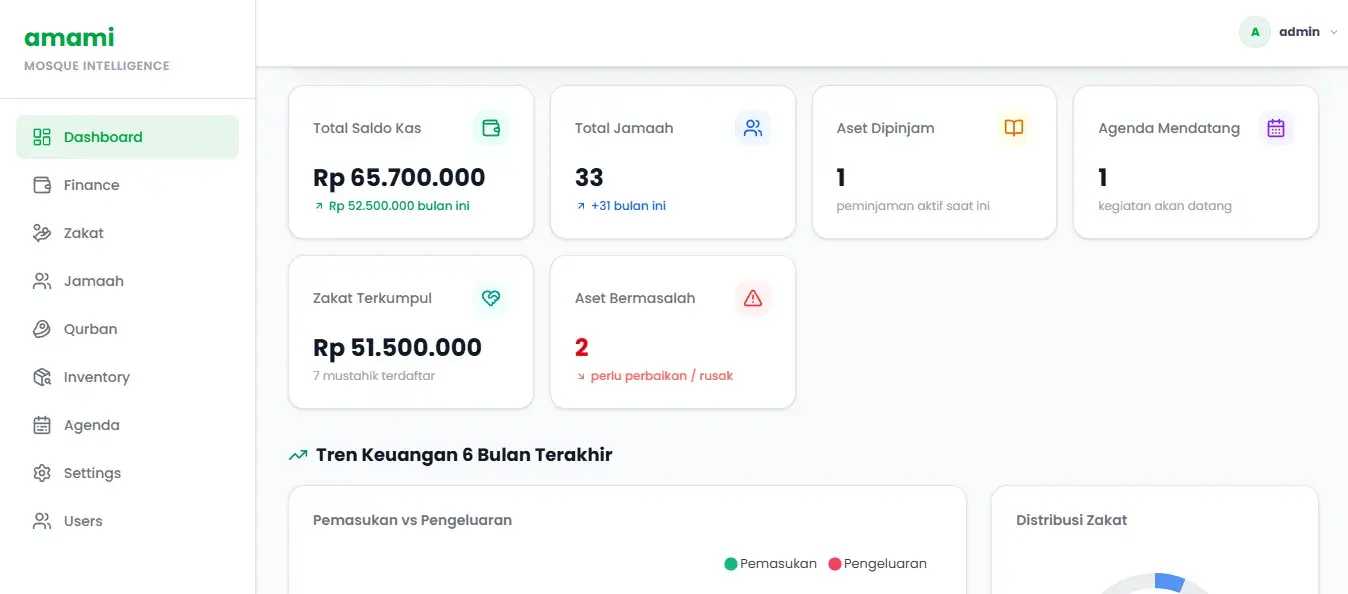This screenshot has width=1348, height=594.
Task: Click the Total Saldo Kas card title
Action: pos(367,128)
